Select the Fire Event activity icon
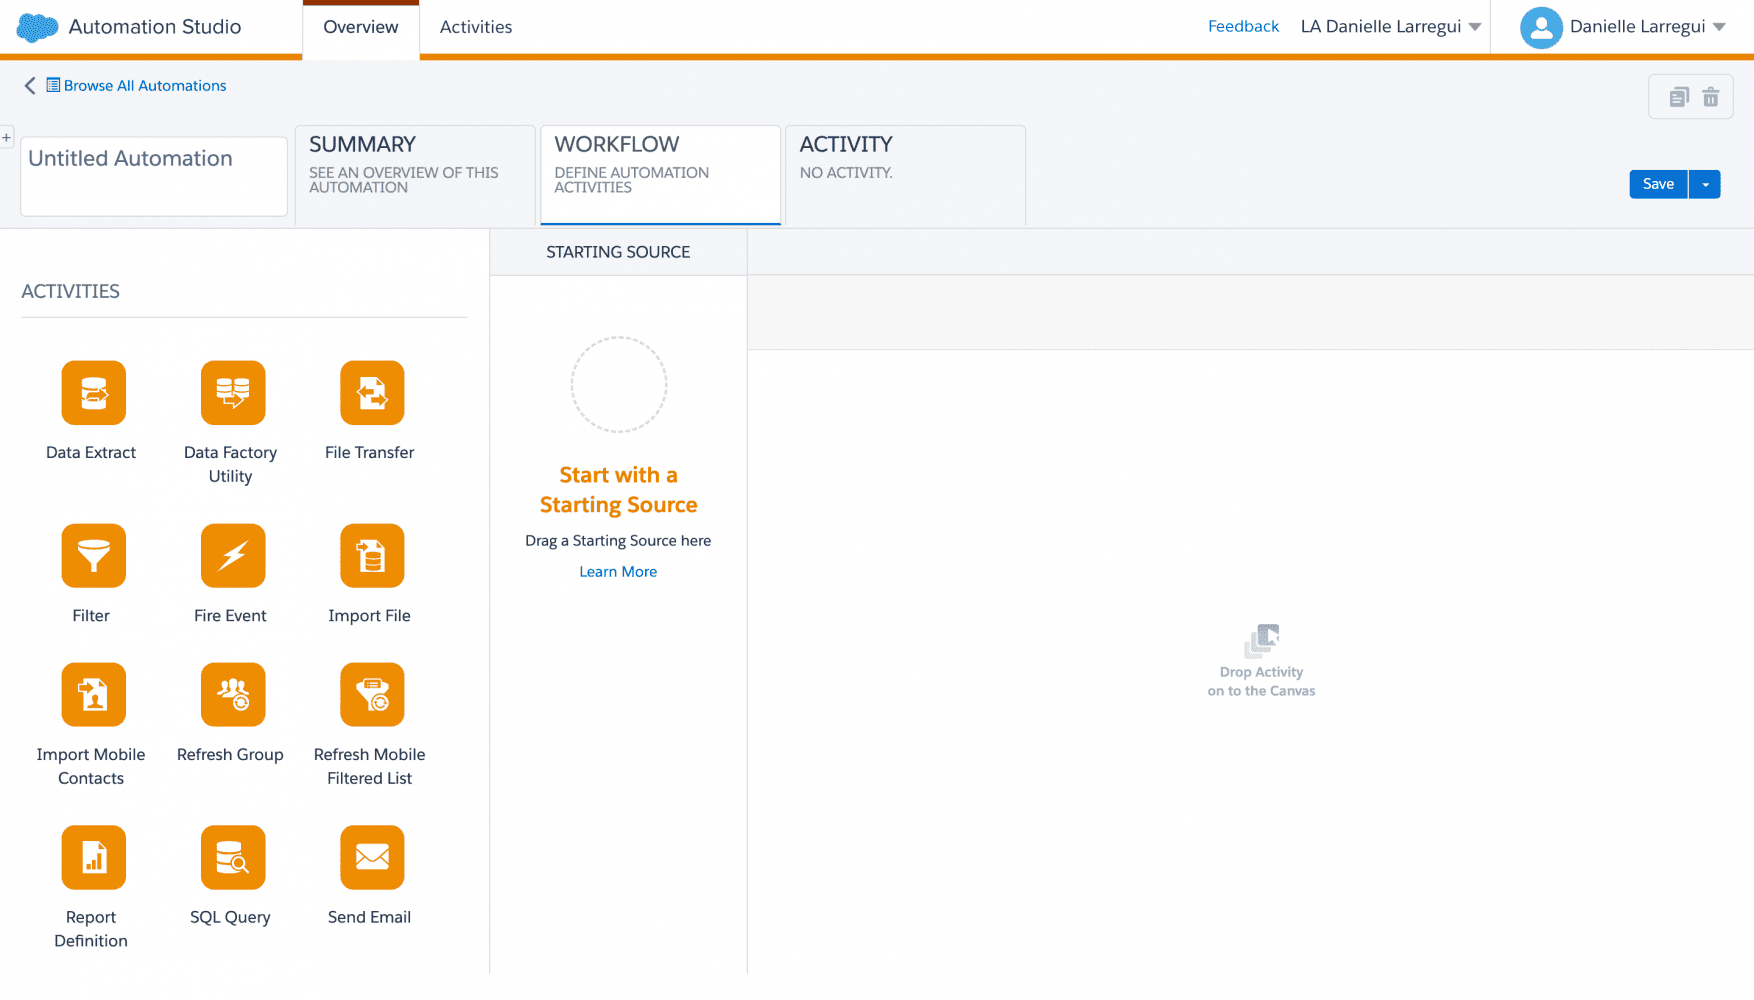 (233, 556)
